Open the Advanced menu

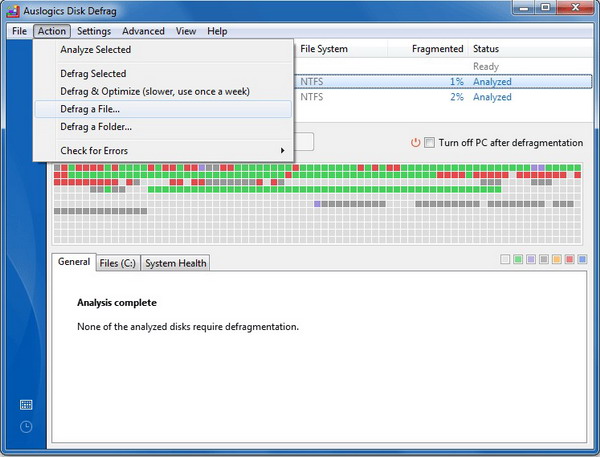click(x=143, y=31)
